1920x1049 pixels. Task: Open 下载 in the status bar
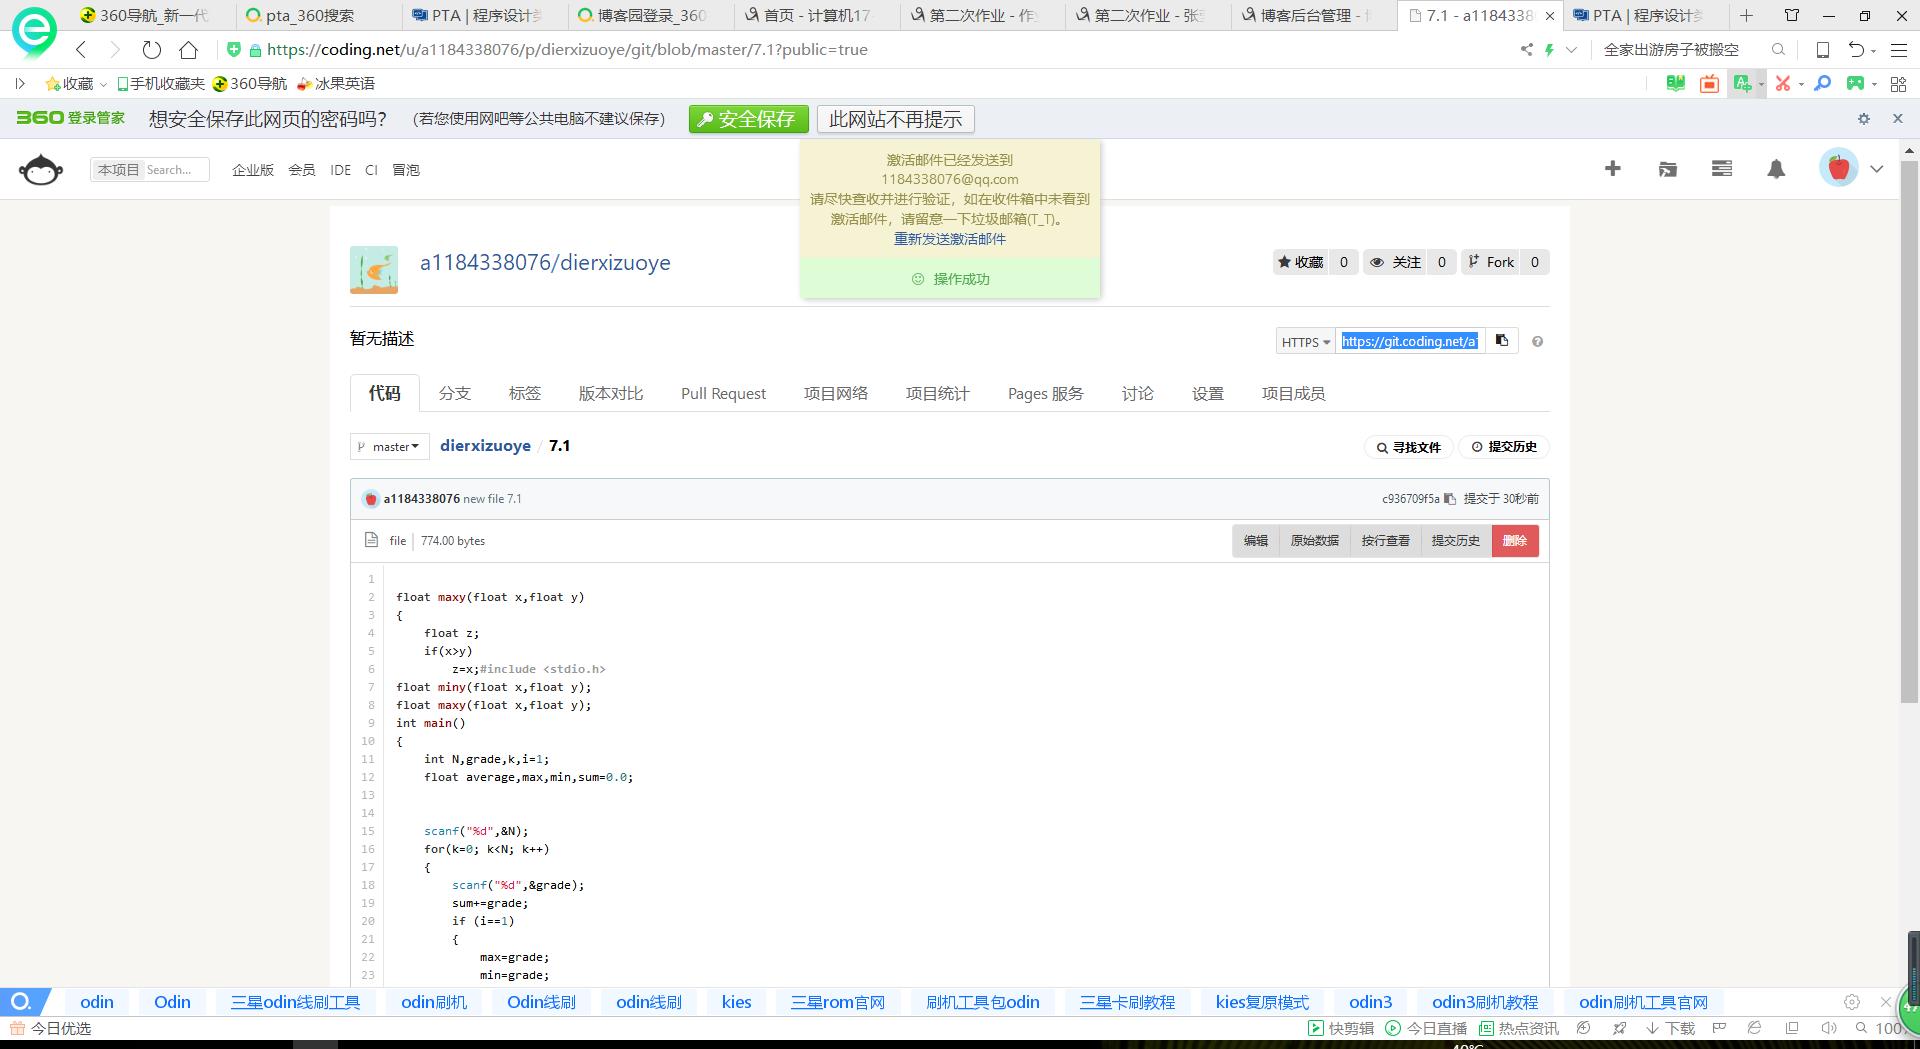(x=1671, y=1028)
